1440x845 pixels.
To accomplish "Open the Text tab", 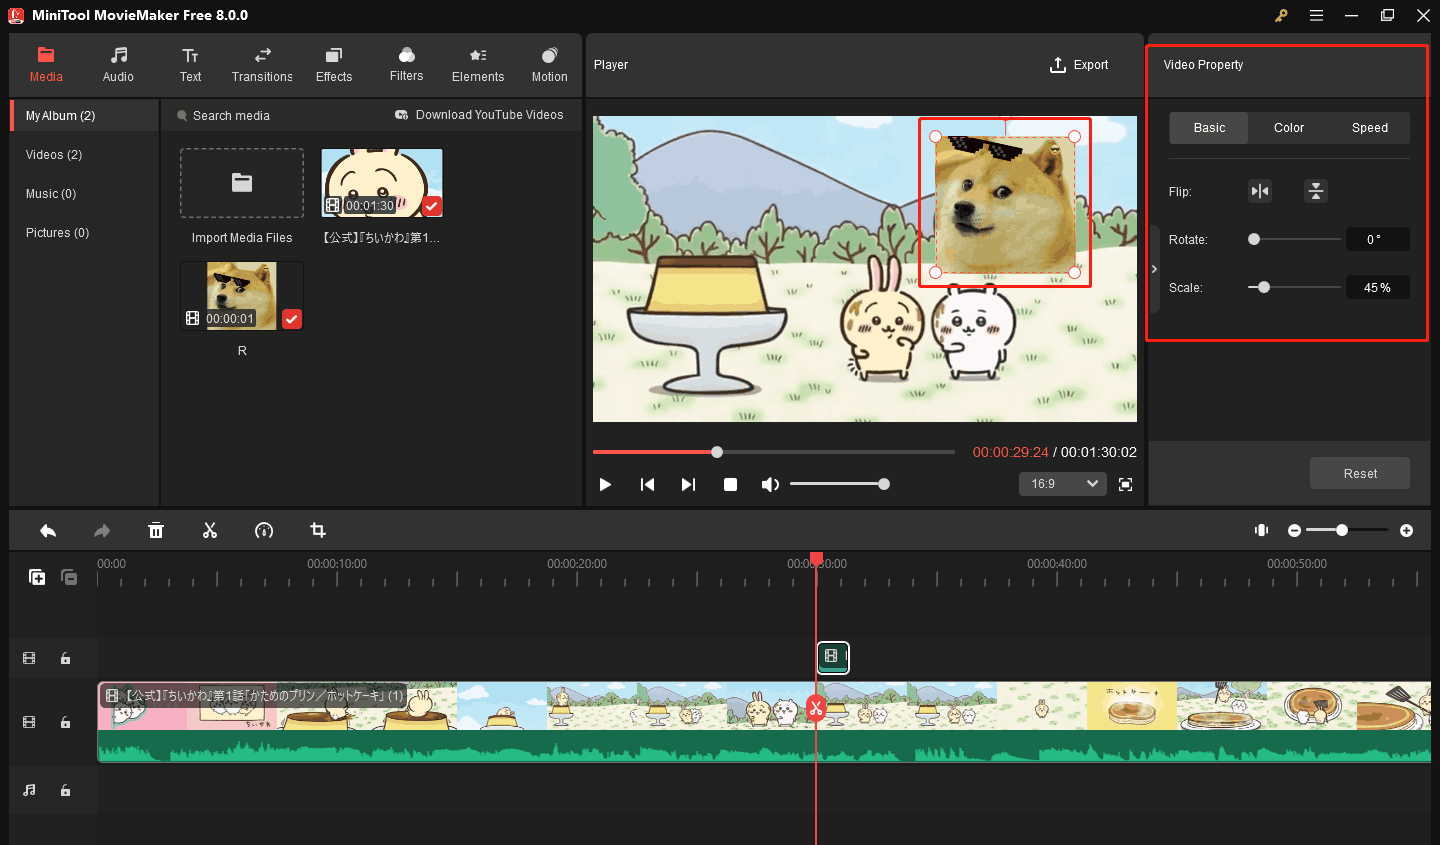I will 190,65.
